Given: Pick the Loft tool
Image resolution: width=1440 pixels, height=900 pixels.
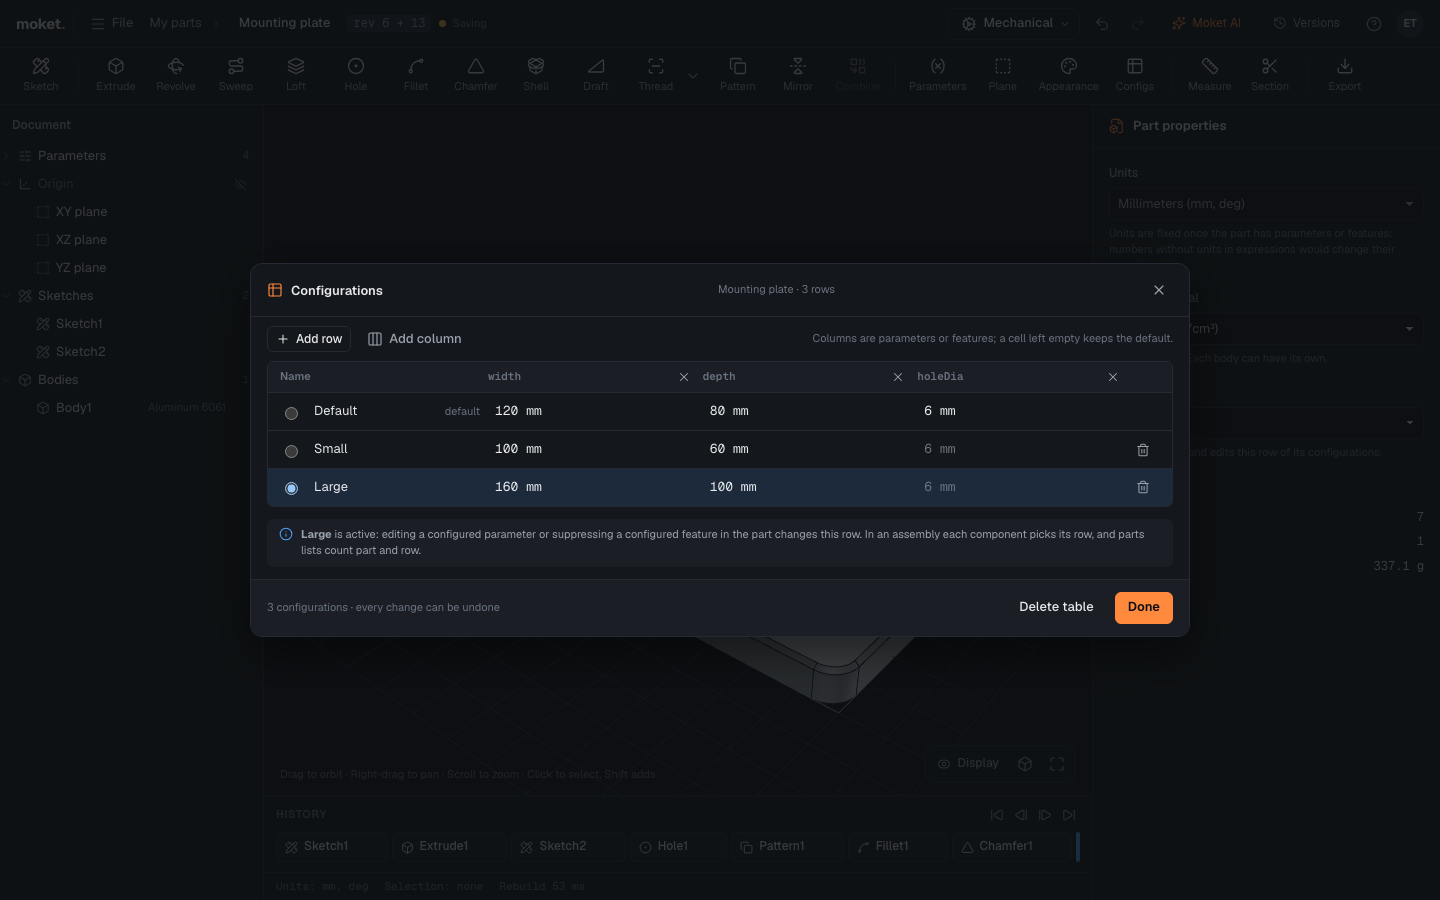Looking at the screenshot, I should coord(296,74).
